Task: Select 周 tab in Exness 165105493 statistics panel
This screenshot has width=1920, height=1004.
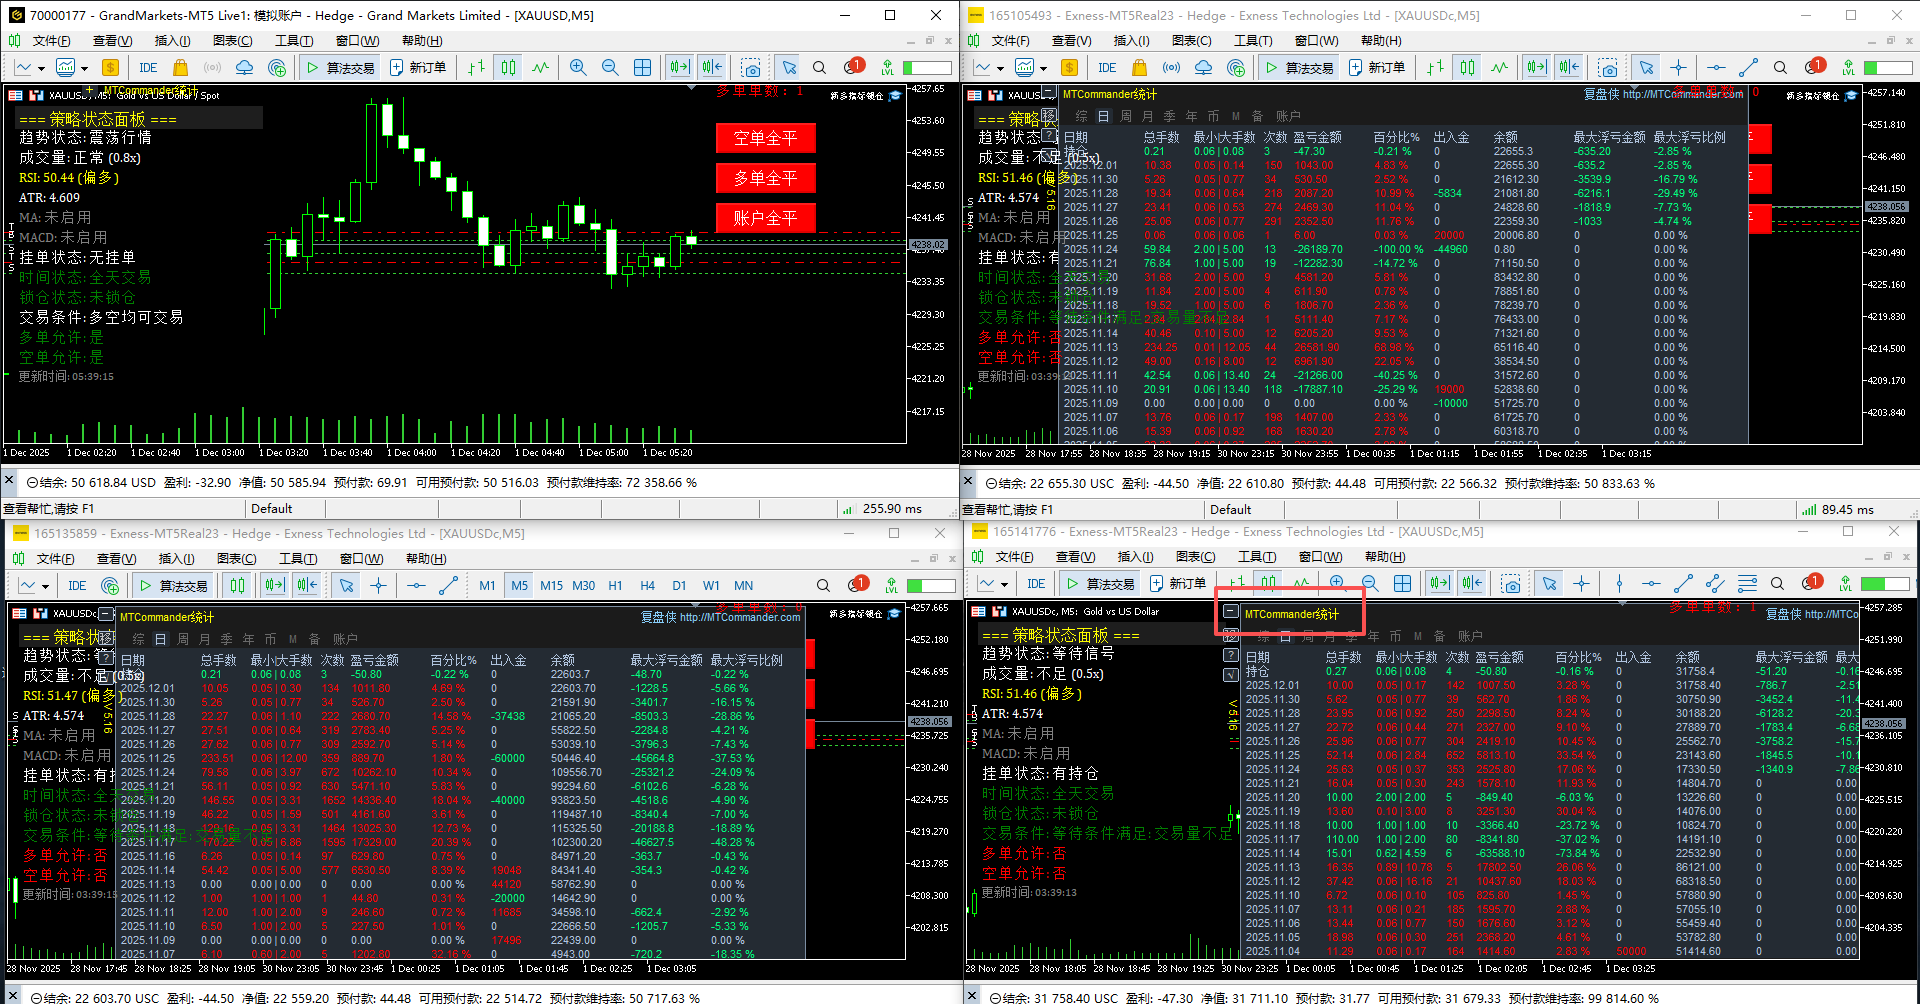Action: 1125,116
